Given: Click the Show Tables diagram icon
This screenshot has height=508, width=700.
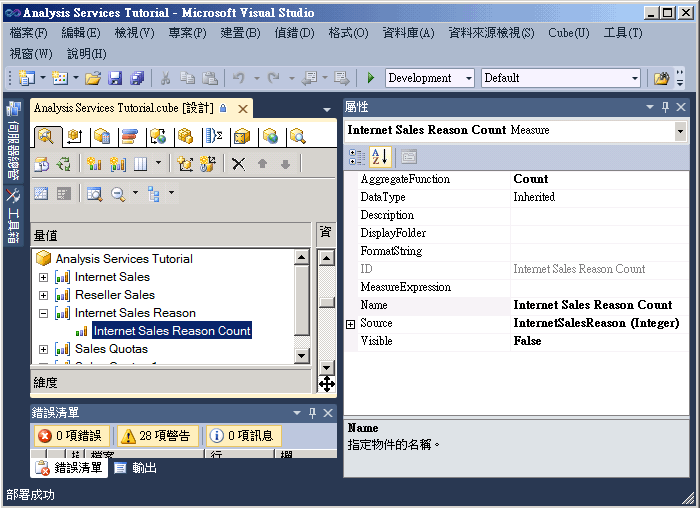Looking at the screenshot, I should point(41,194).
